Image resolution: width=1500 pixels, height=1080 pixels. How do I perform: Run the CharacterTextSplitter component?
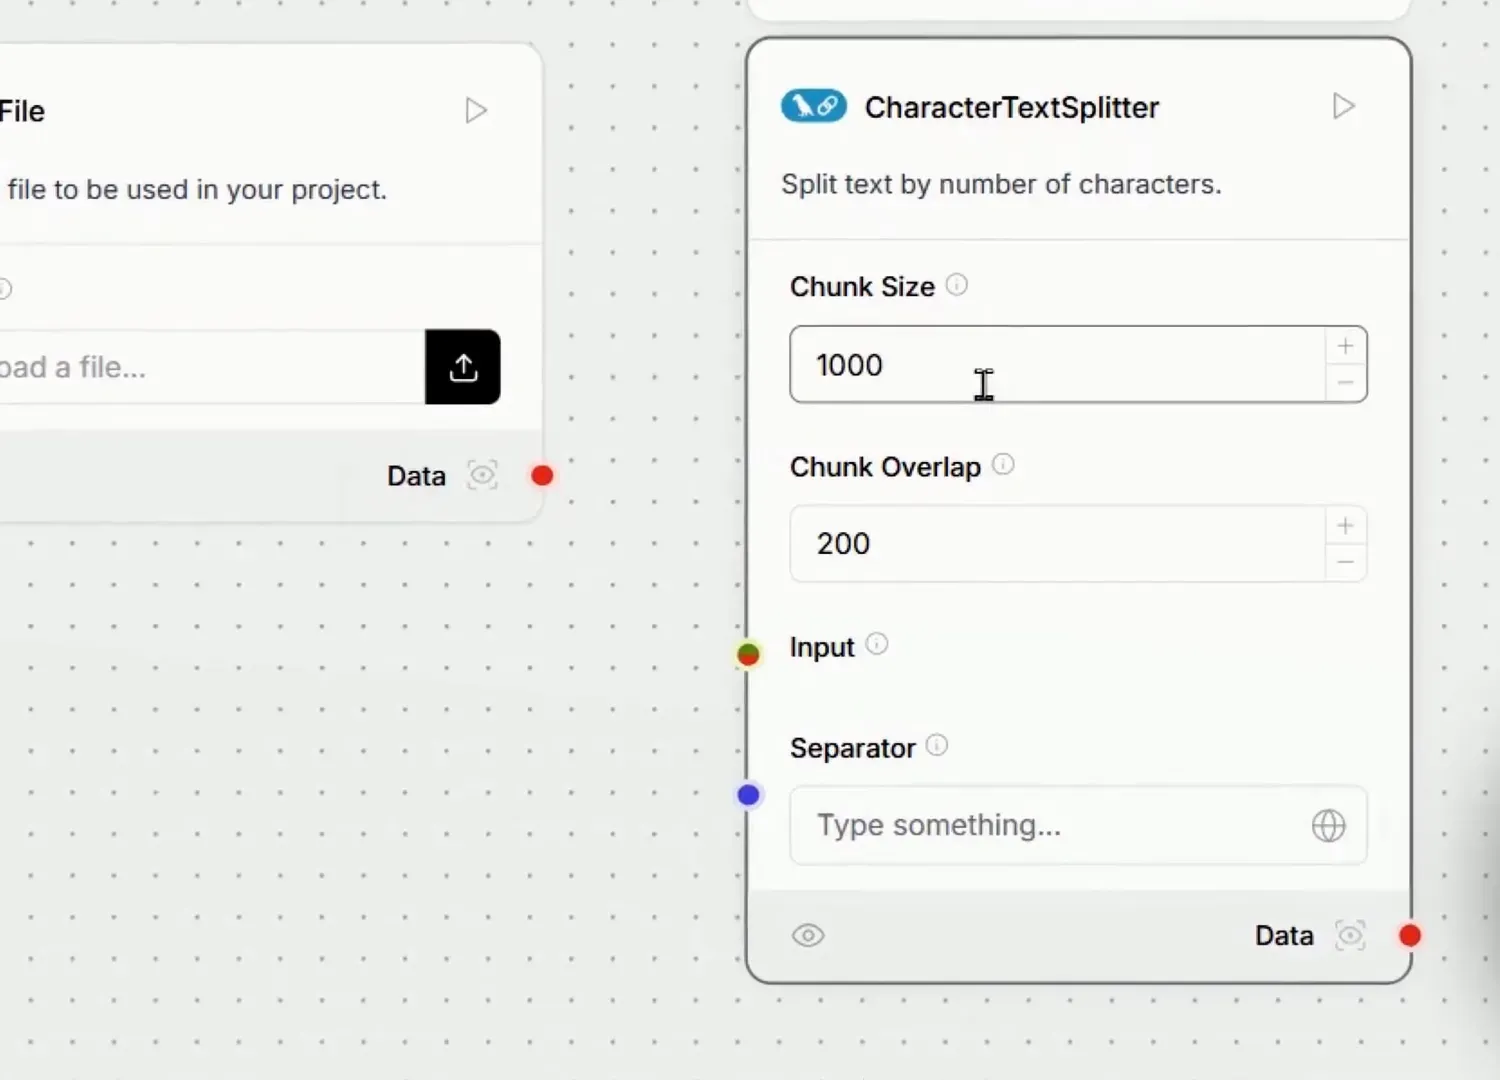1344,106
